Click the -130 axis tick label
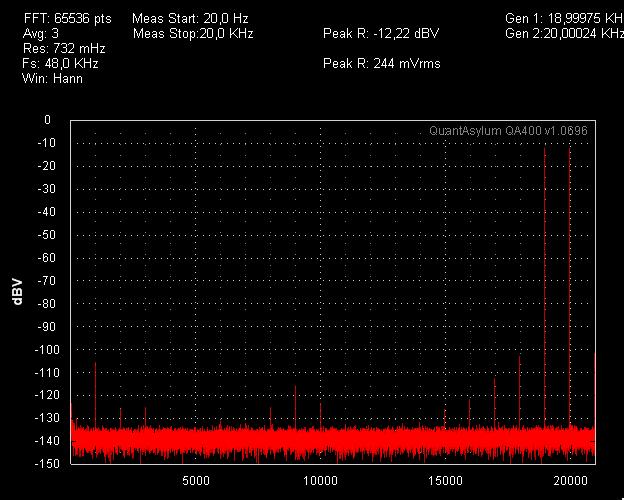 [x=47, y=418]
